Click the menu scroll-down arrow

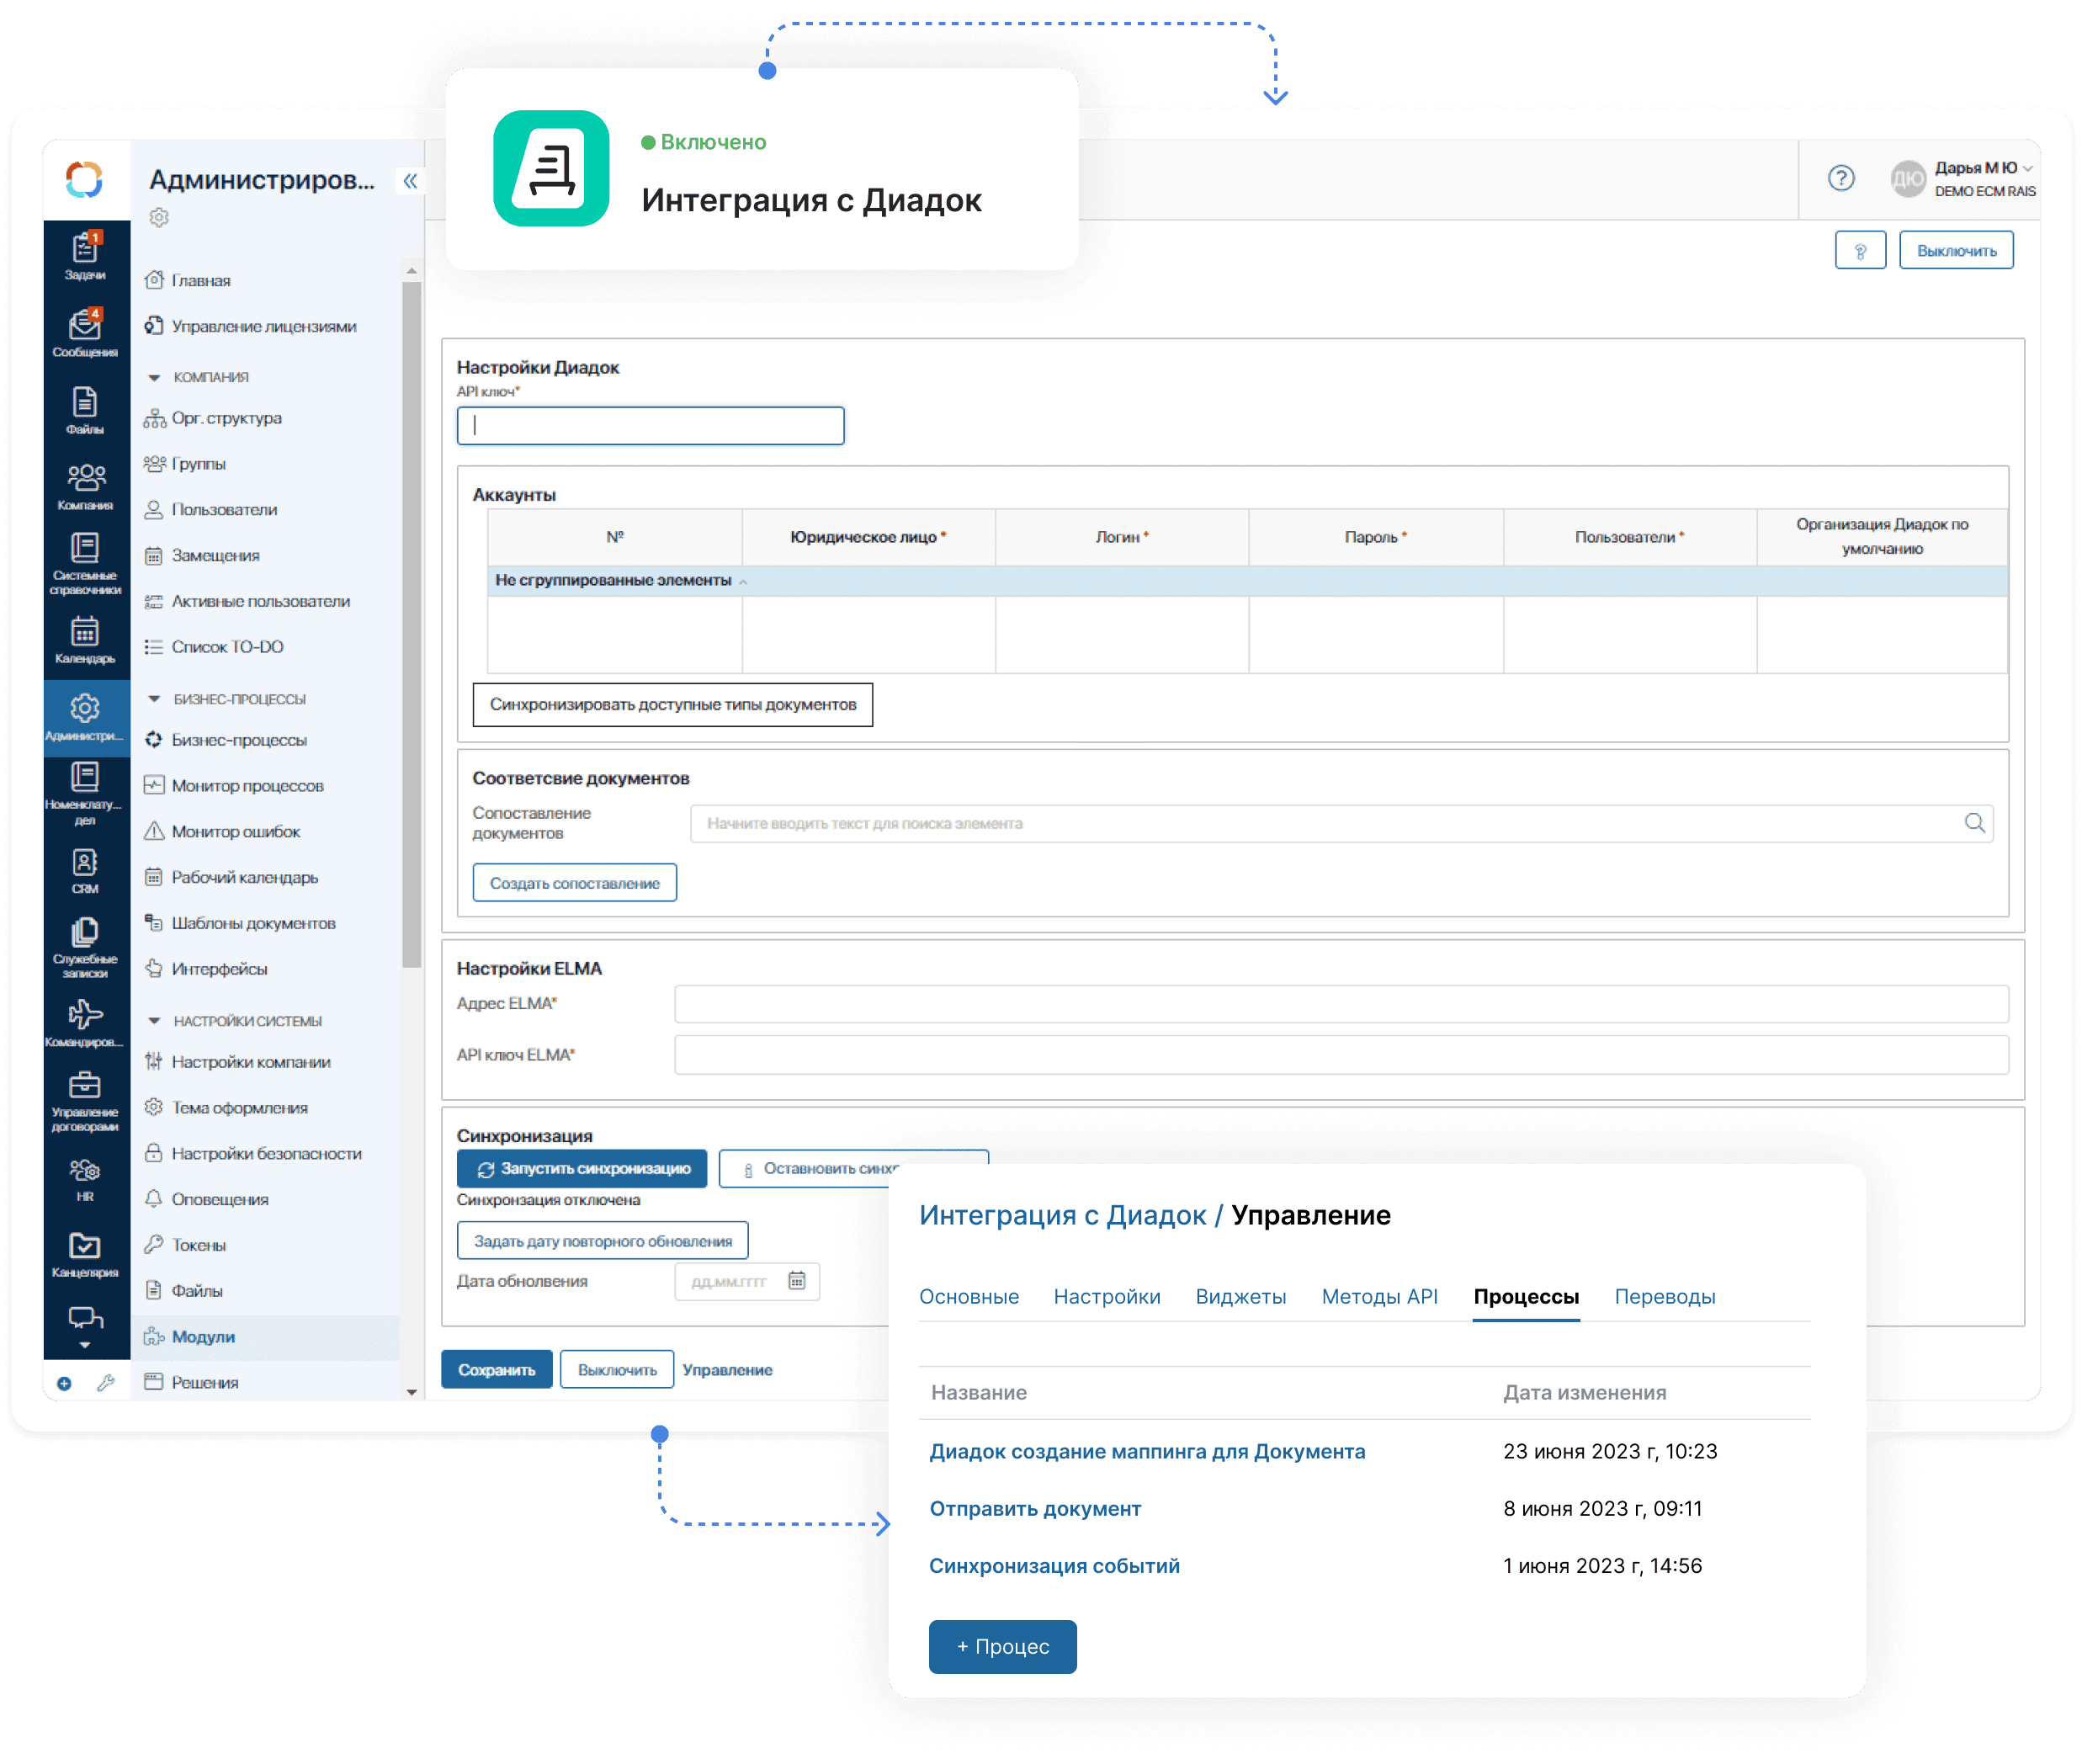coord(411,1391)
